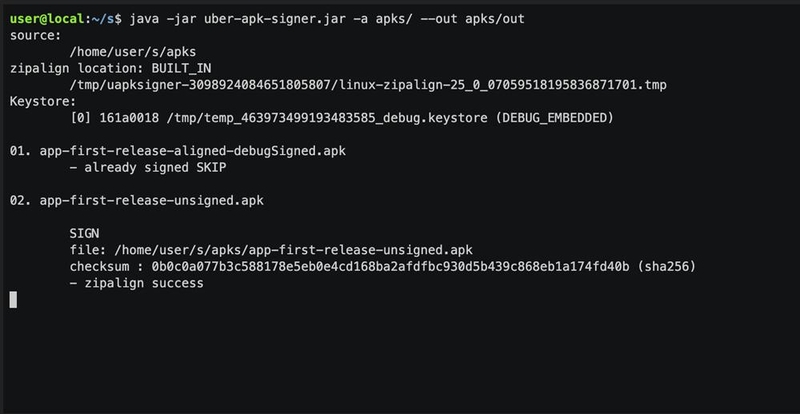Click the file: unsigned.apk path line

(x=271, y=250)
